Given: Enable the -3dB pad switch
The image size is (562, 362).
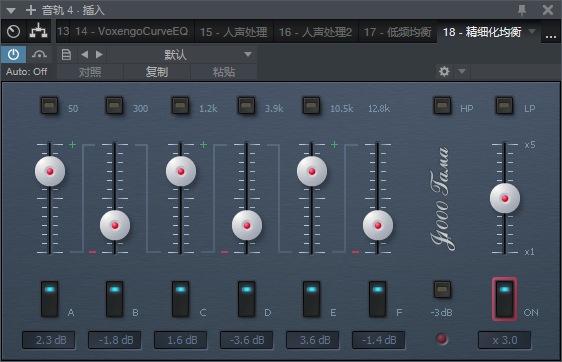Looking at the screenshot, I should coord(443,290).
